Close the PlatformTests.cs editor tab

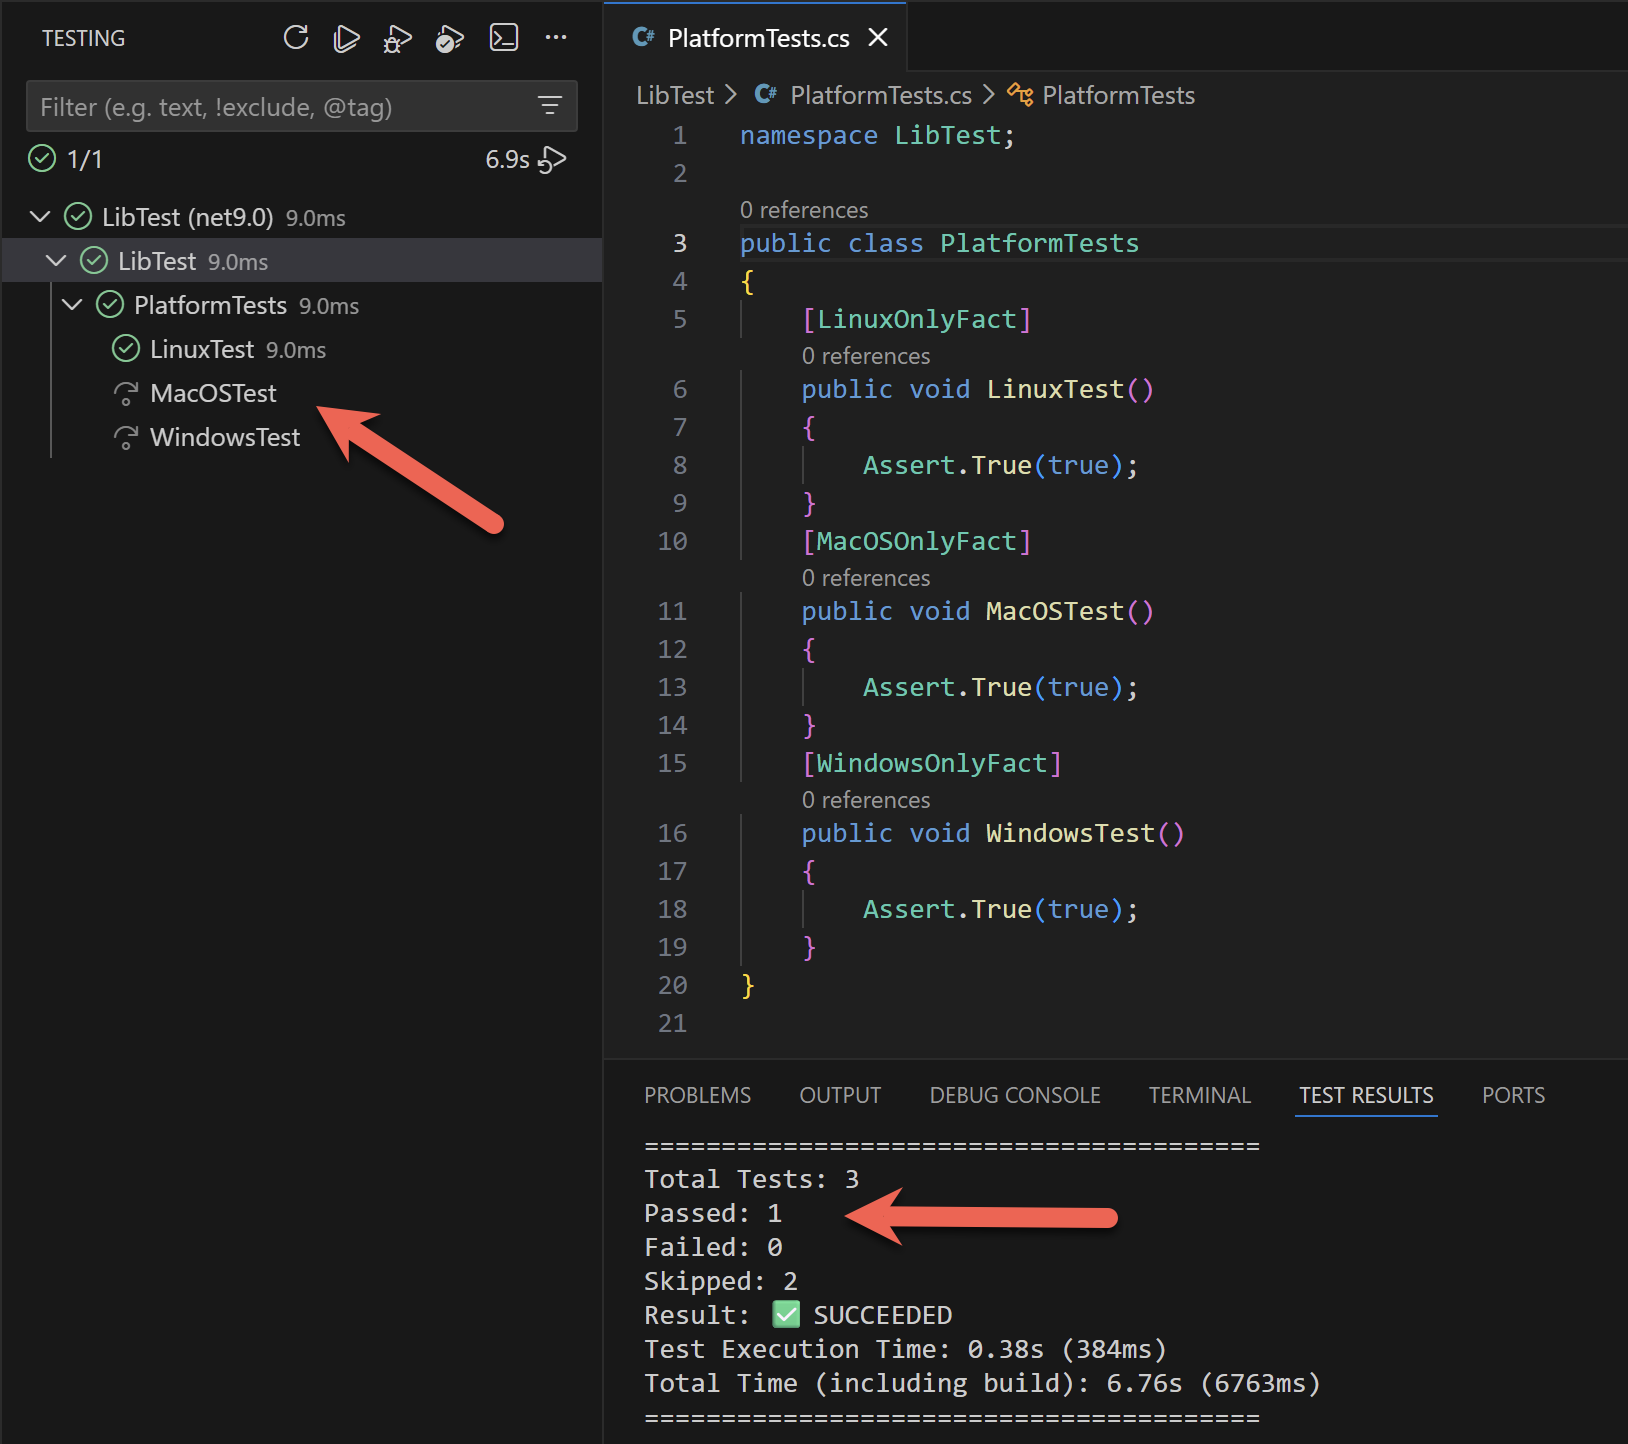click(878, 38)
